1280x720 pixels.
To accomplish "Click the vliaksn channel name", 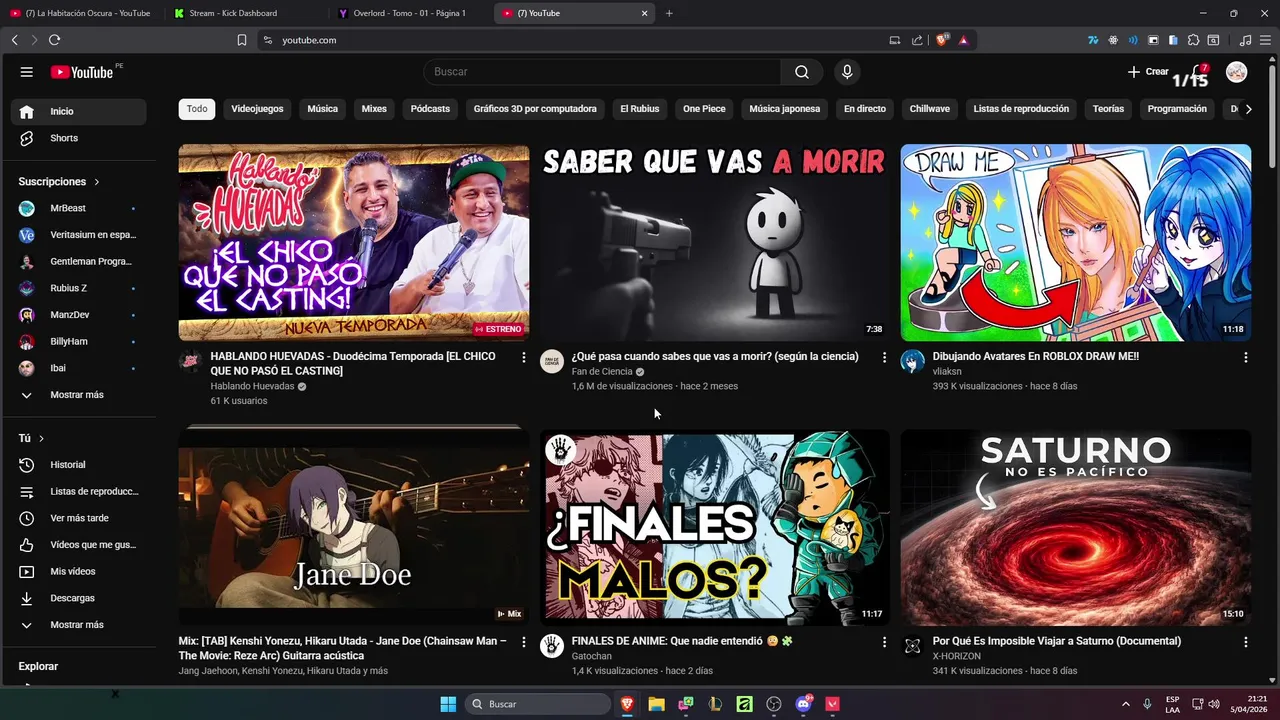I will tap(947, 371).
